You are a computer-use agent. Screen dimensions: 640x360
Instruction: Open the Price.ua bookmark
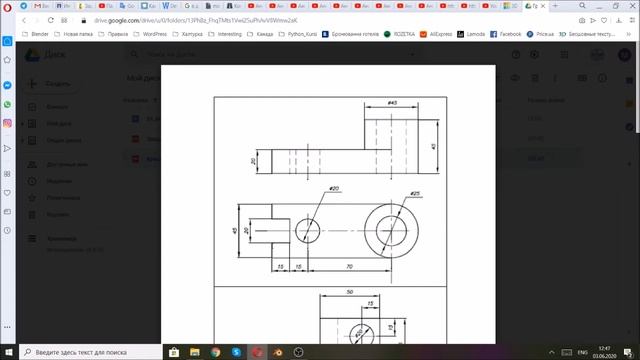(540, 34)
